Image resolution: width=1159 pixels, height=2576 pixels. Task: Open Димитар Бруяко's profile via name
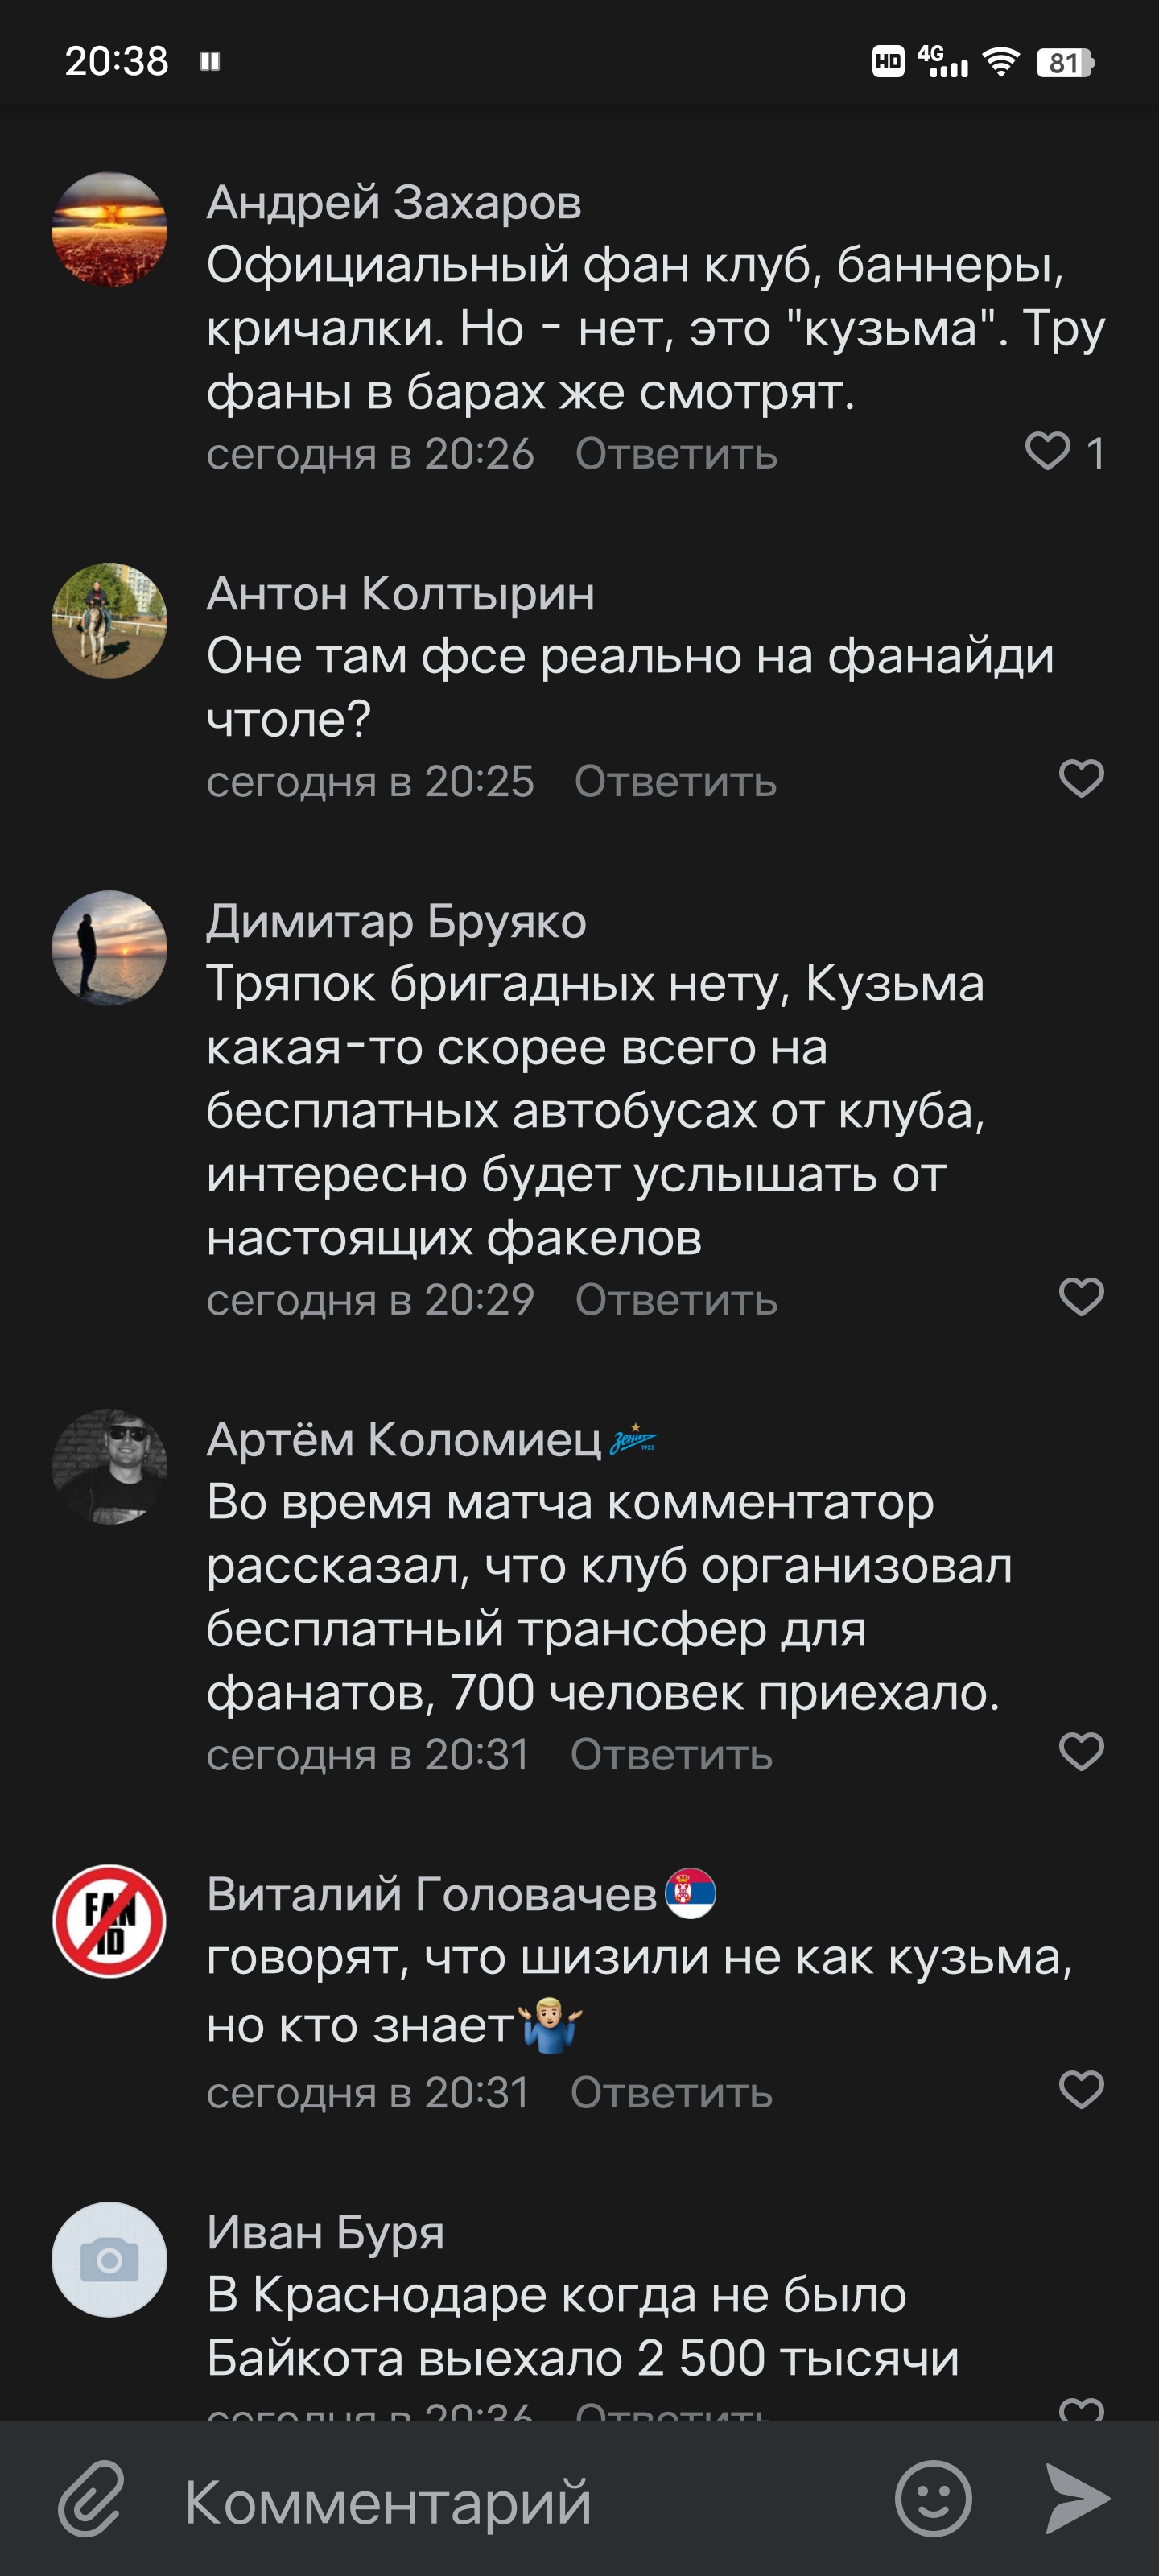396,921
